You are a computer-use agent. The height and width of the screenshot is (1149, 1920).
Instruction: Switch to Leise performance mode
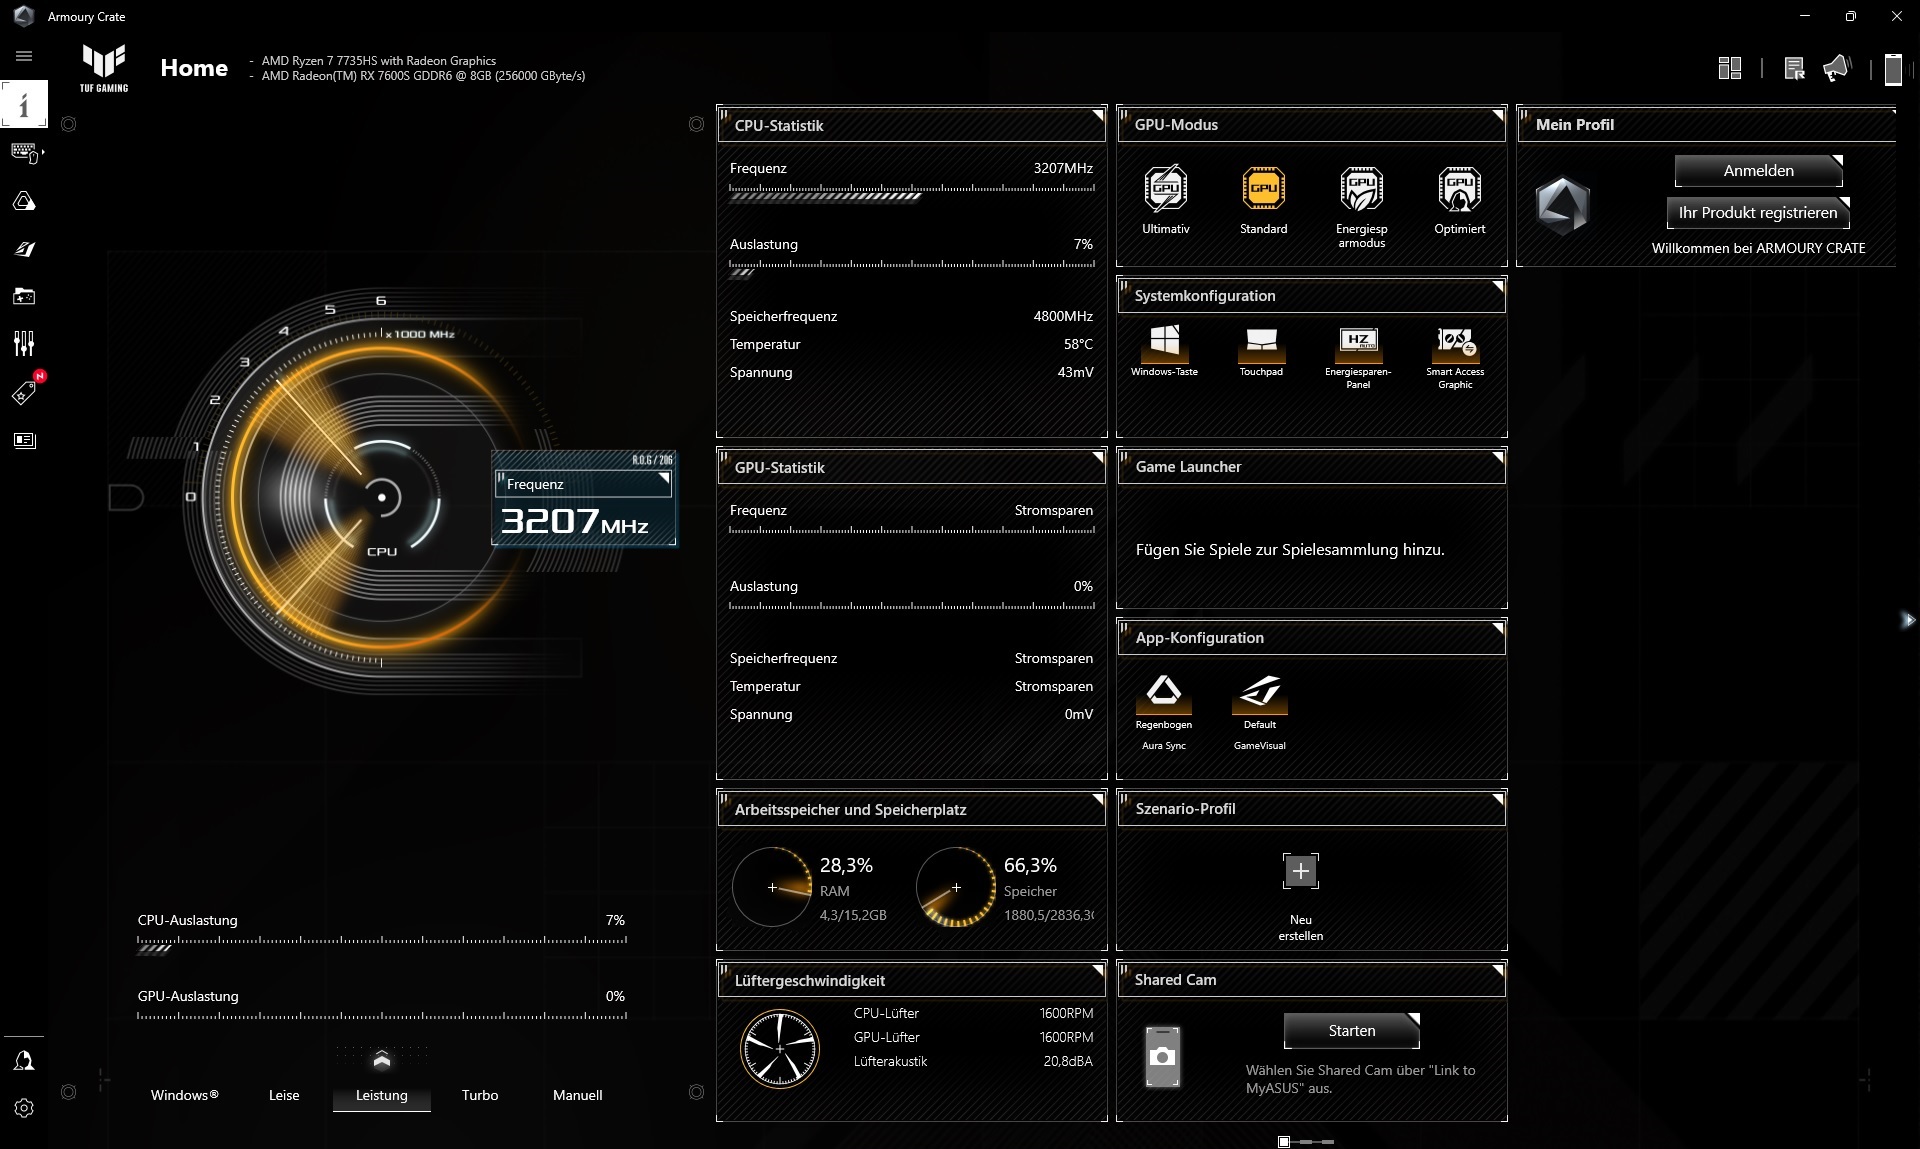(284, 1095)
